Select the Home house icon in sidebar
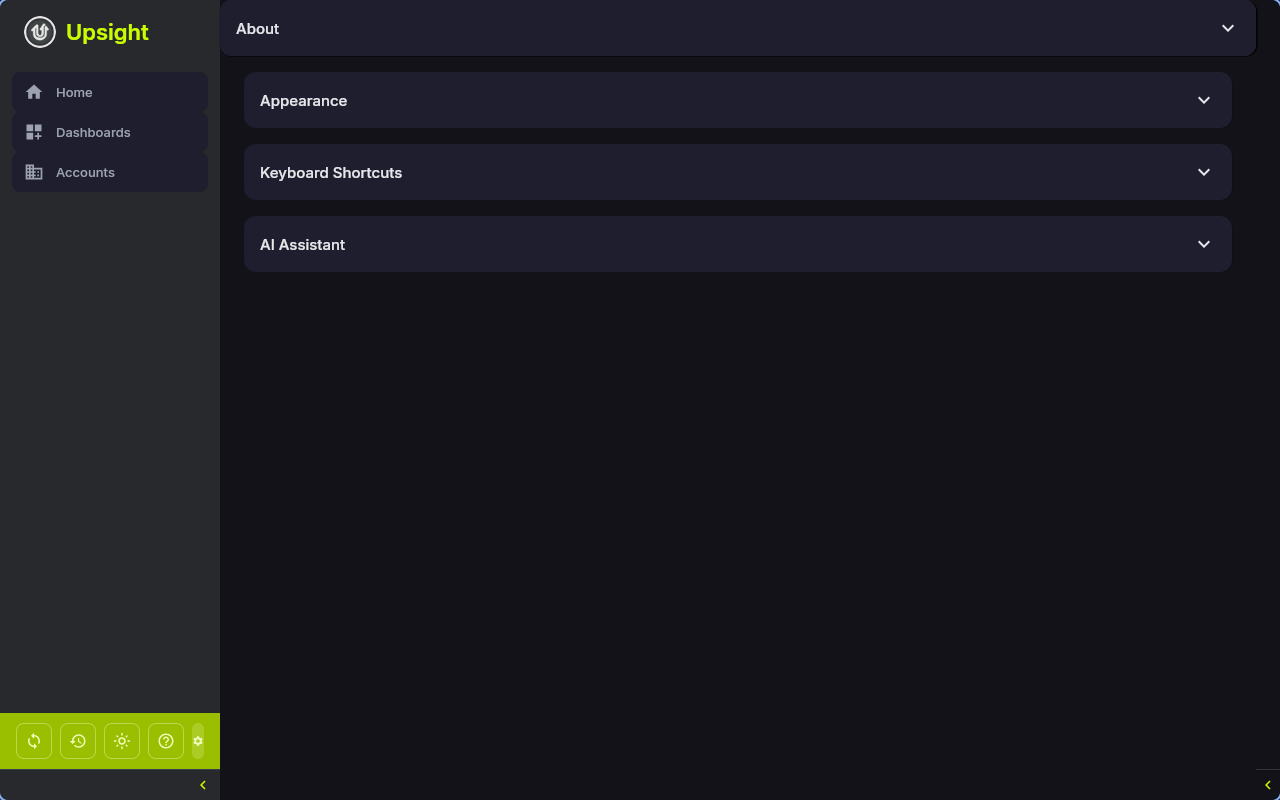 tap(32, 92)
